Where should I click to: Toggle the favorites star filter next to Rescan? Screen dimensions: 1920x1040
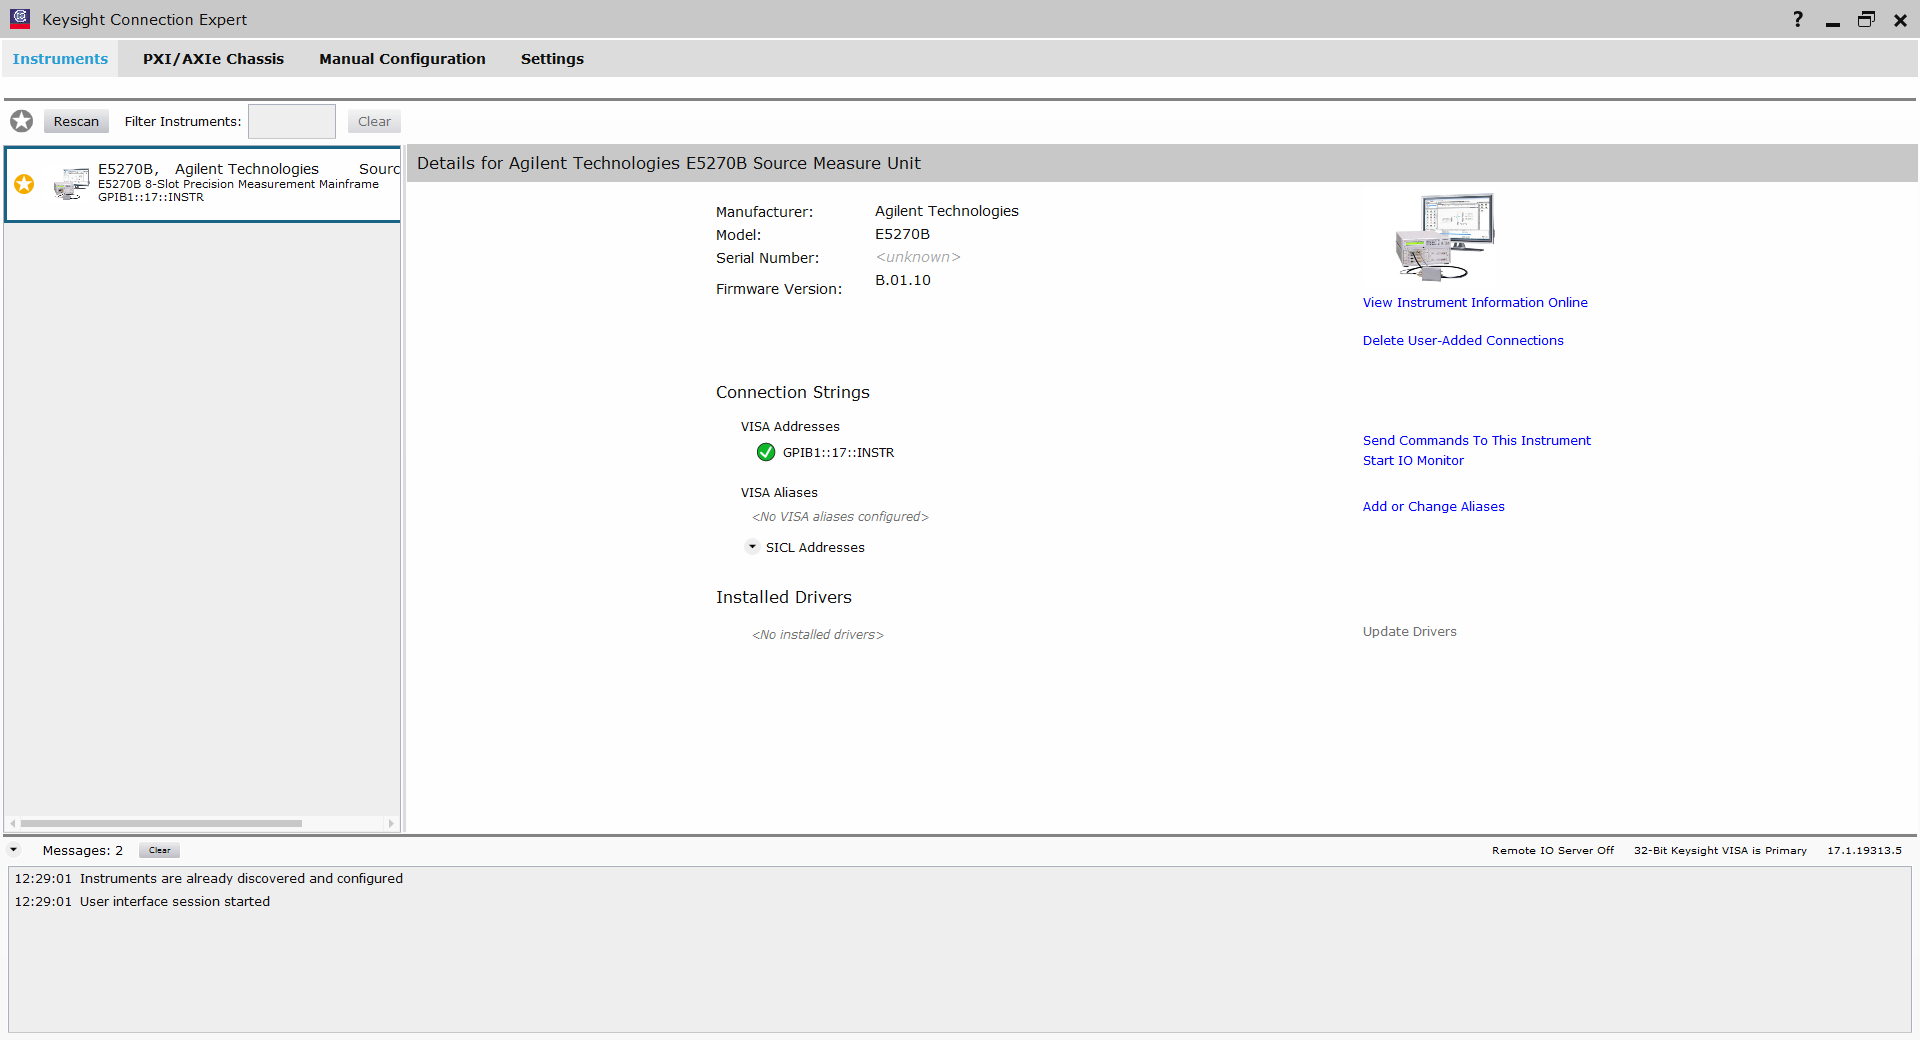click(x=22, y=121)
